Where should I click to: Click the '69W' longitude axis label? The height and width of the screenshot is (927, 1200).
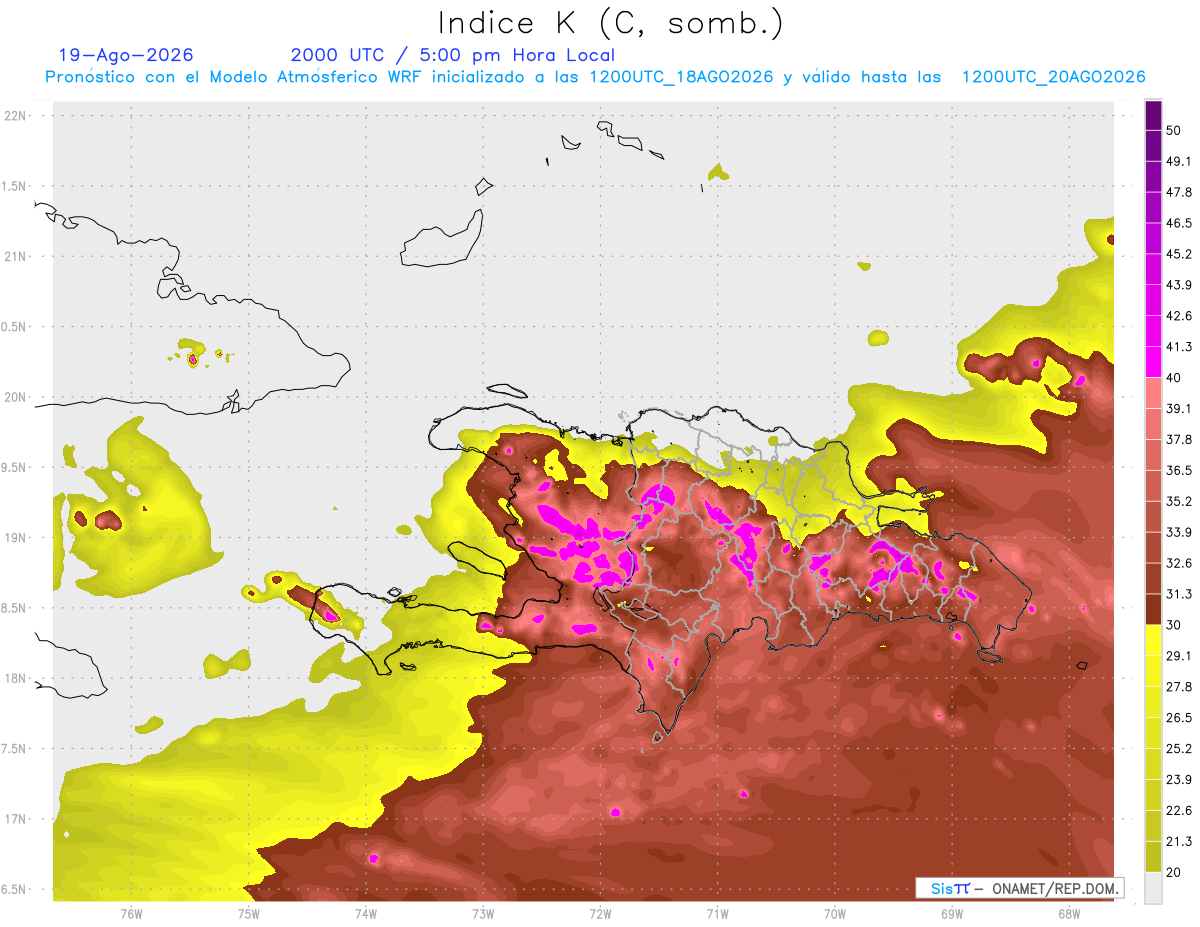click(952, 914)
